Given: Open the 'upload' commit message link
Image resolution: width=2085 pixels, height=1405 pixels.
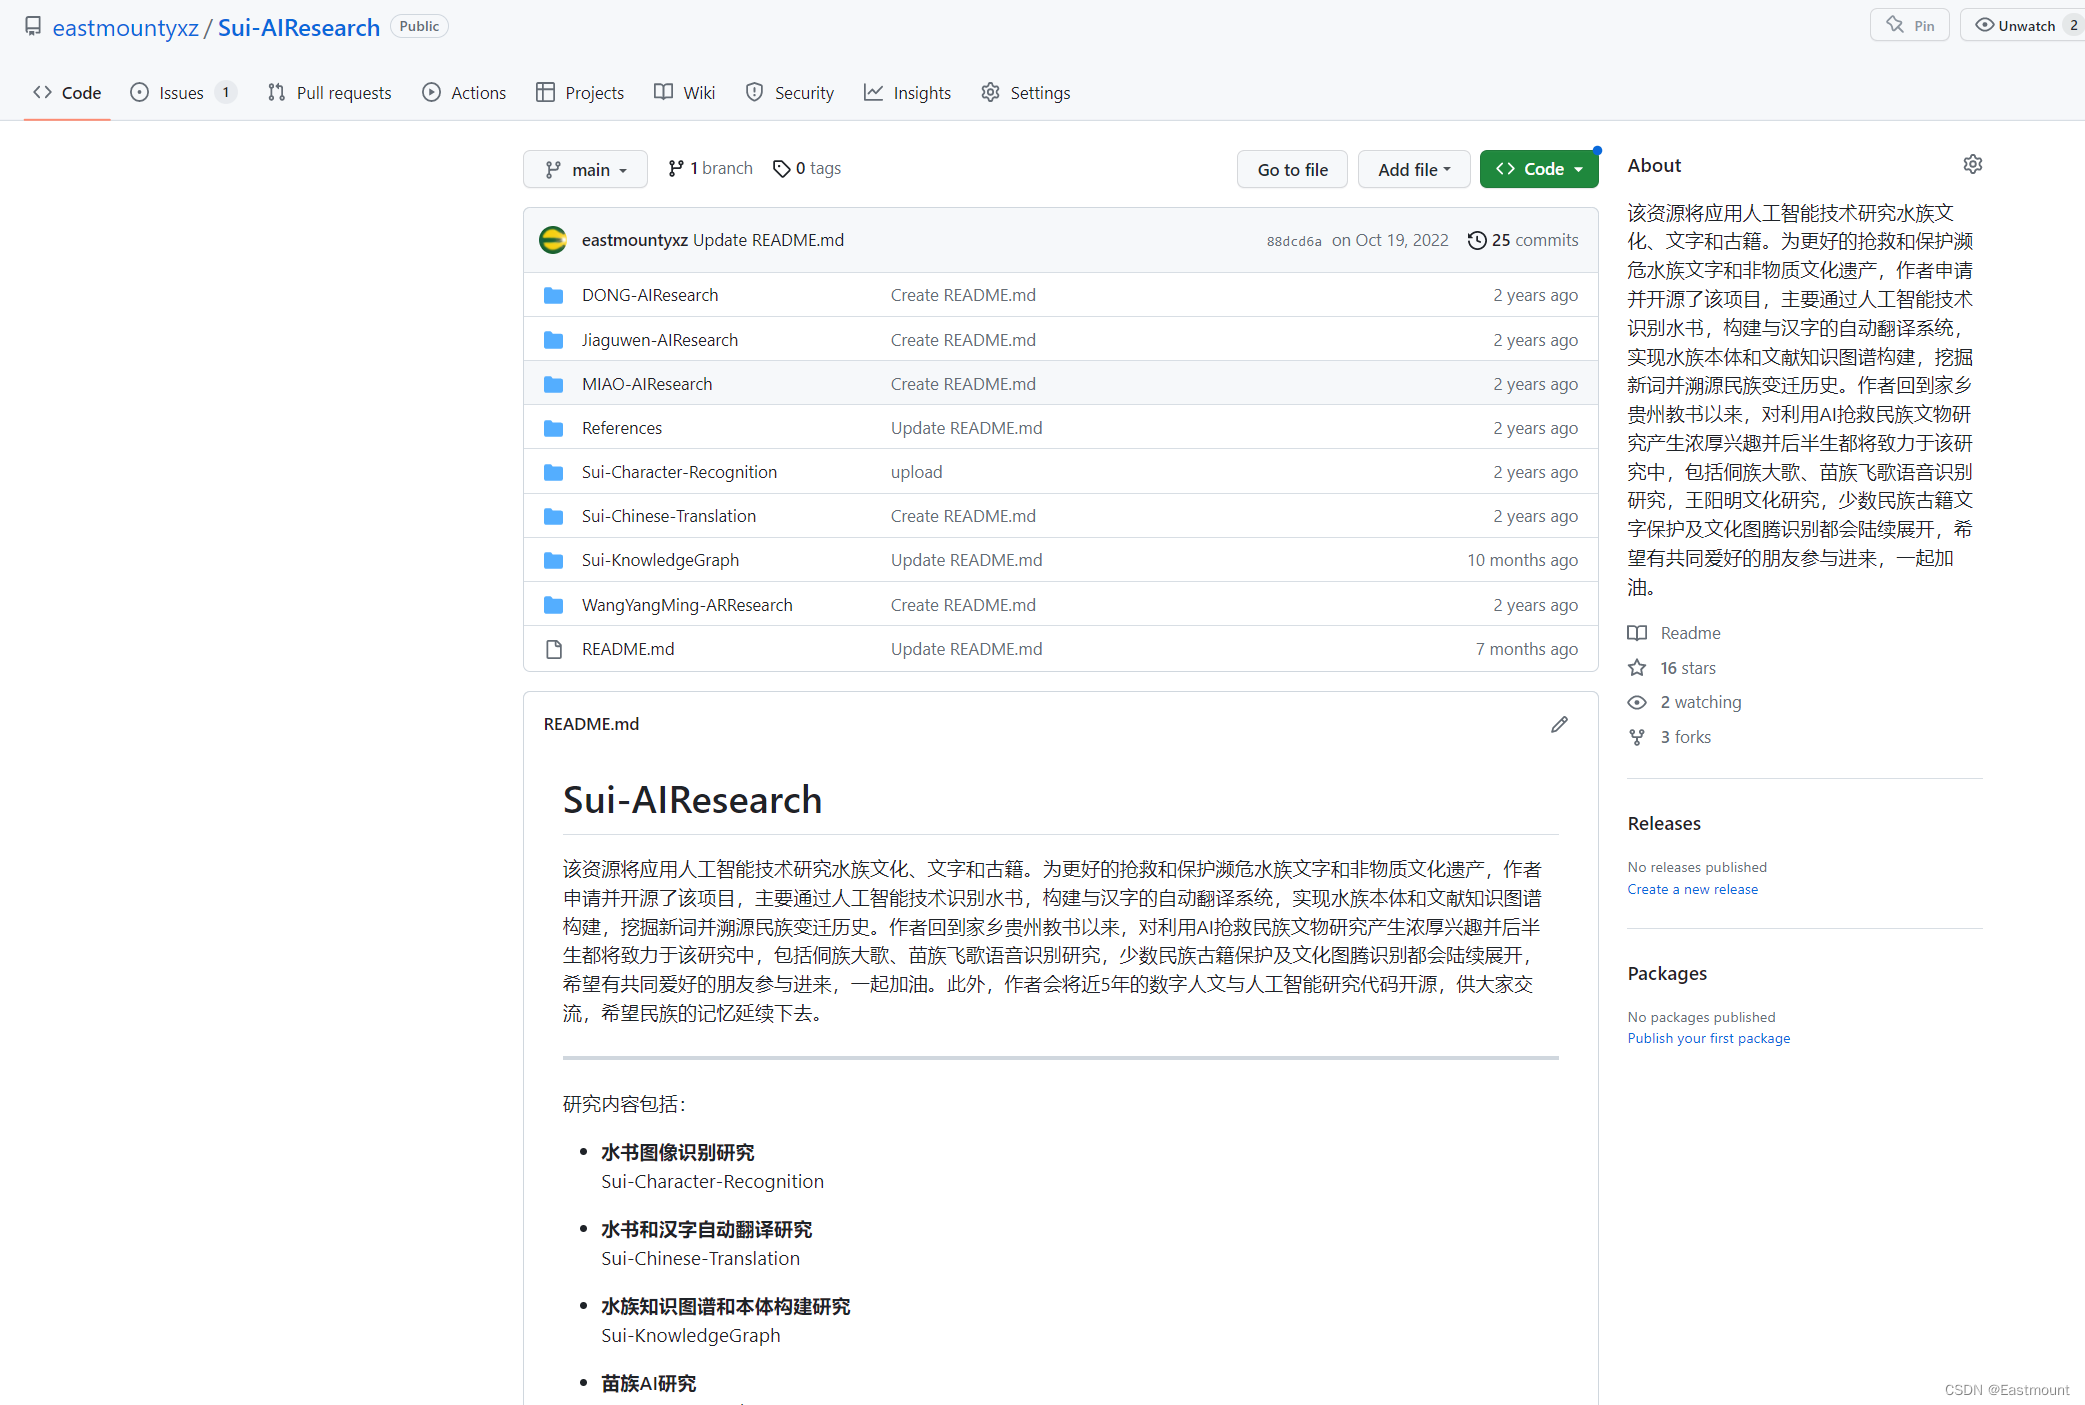Looking at the screenshot, I should pyautogui.click(x=916, y=472).
